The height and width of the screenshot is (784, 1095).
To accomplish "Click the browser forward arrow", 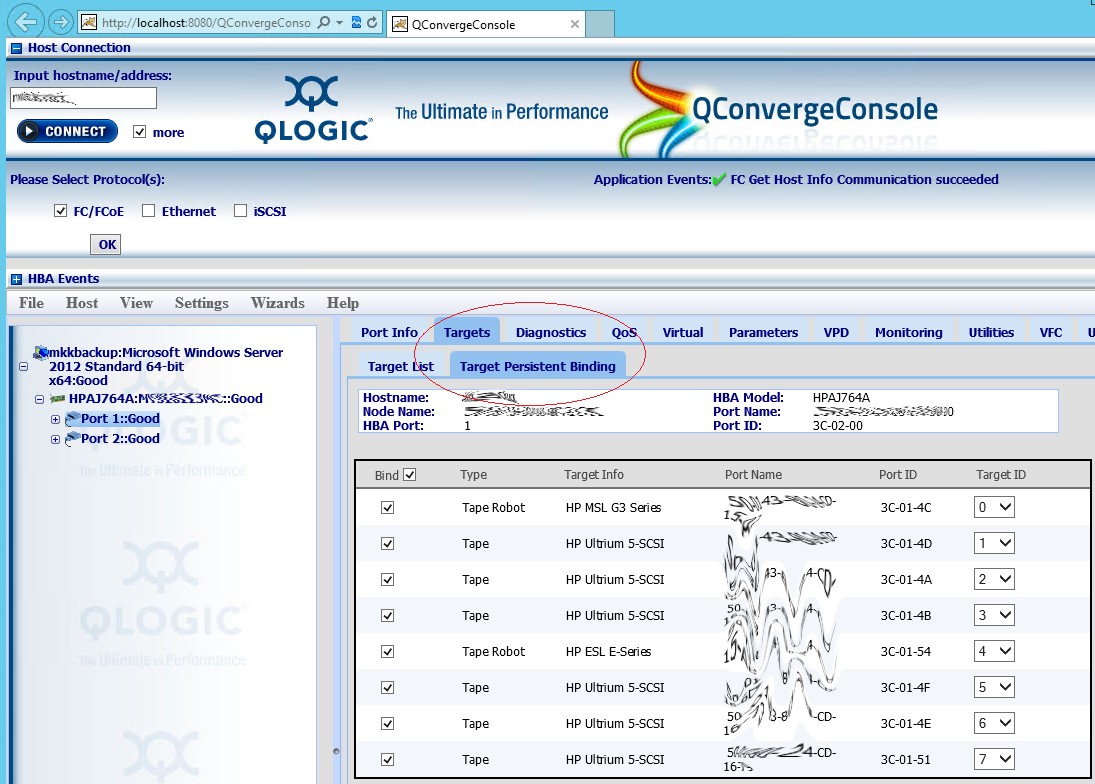I will tap(61, 23).
